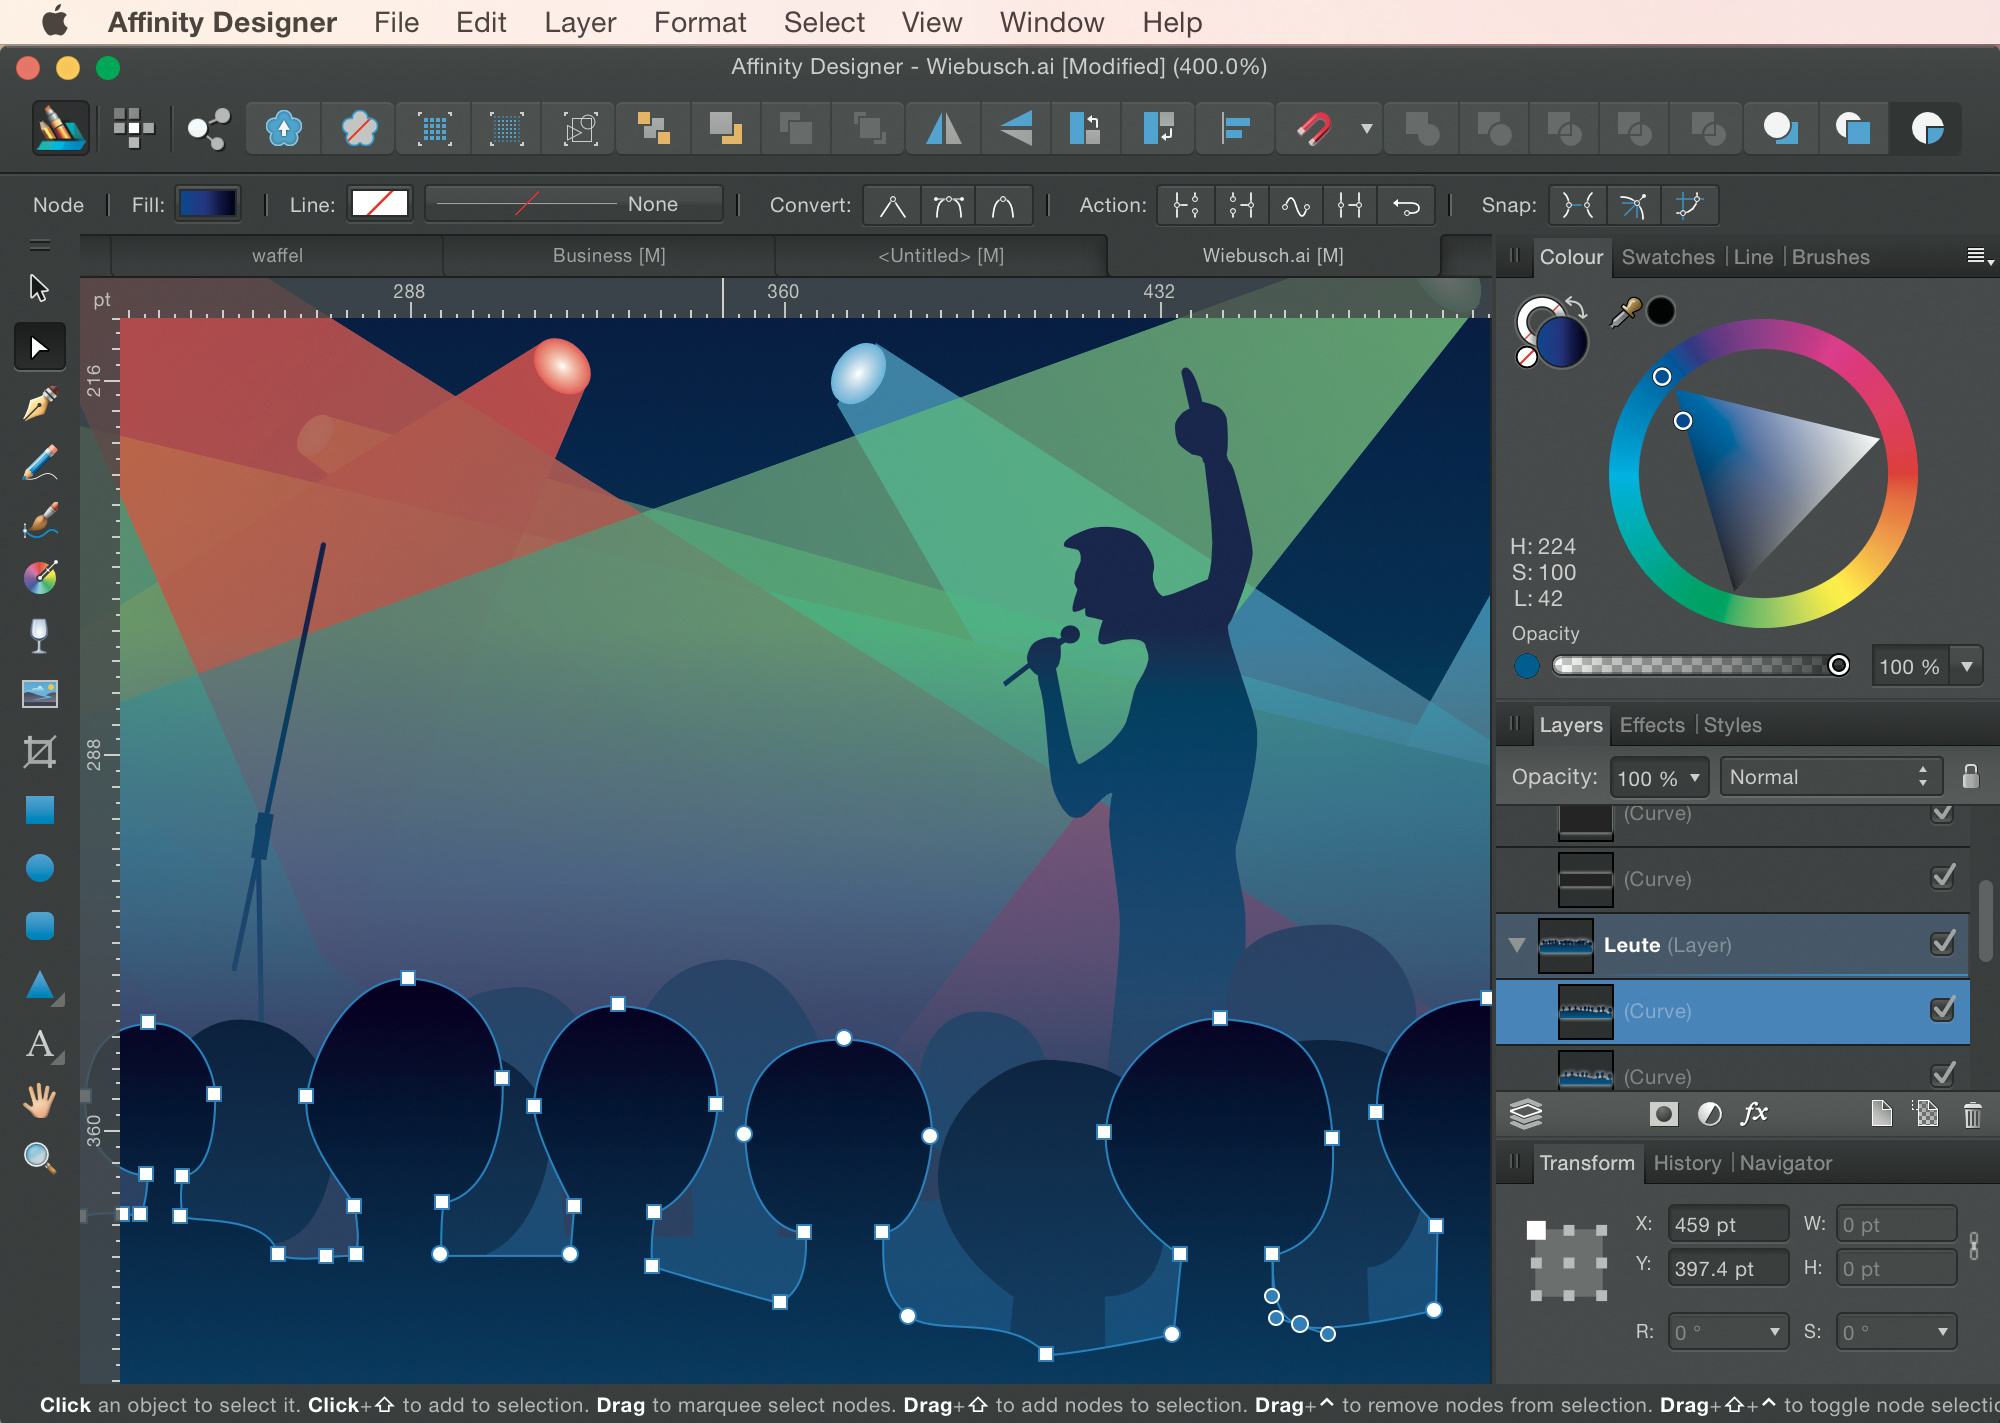Open colour opacity percentage dropdown arrow
Screen dimensions: 2000x1423
(1967, 666)
